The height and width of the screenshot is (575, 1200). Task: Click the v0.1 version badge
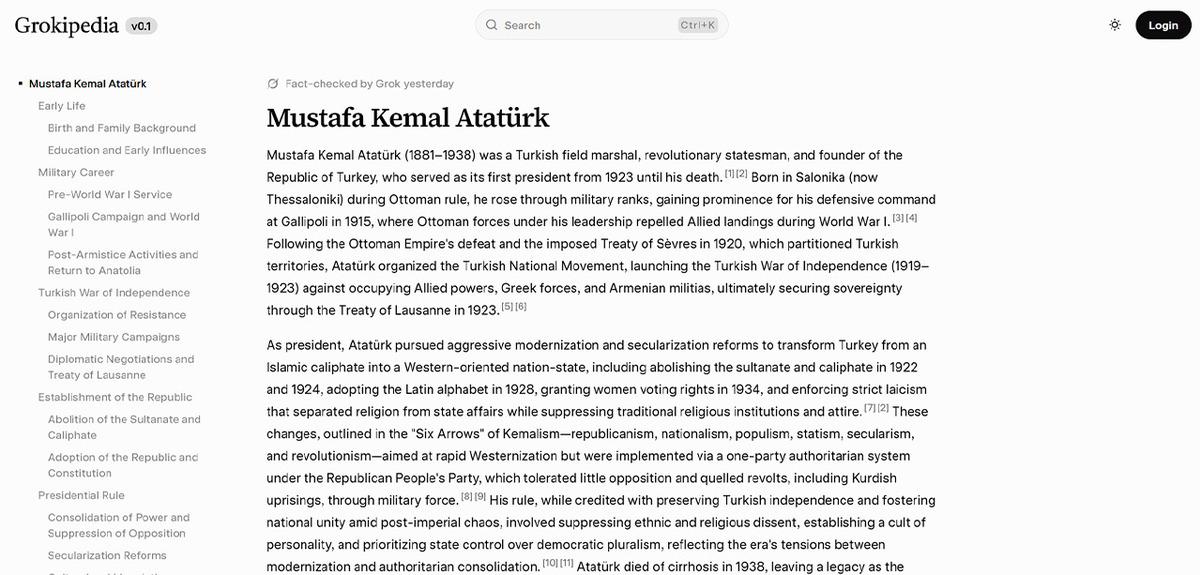pos(141,26)
